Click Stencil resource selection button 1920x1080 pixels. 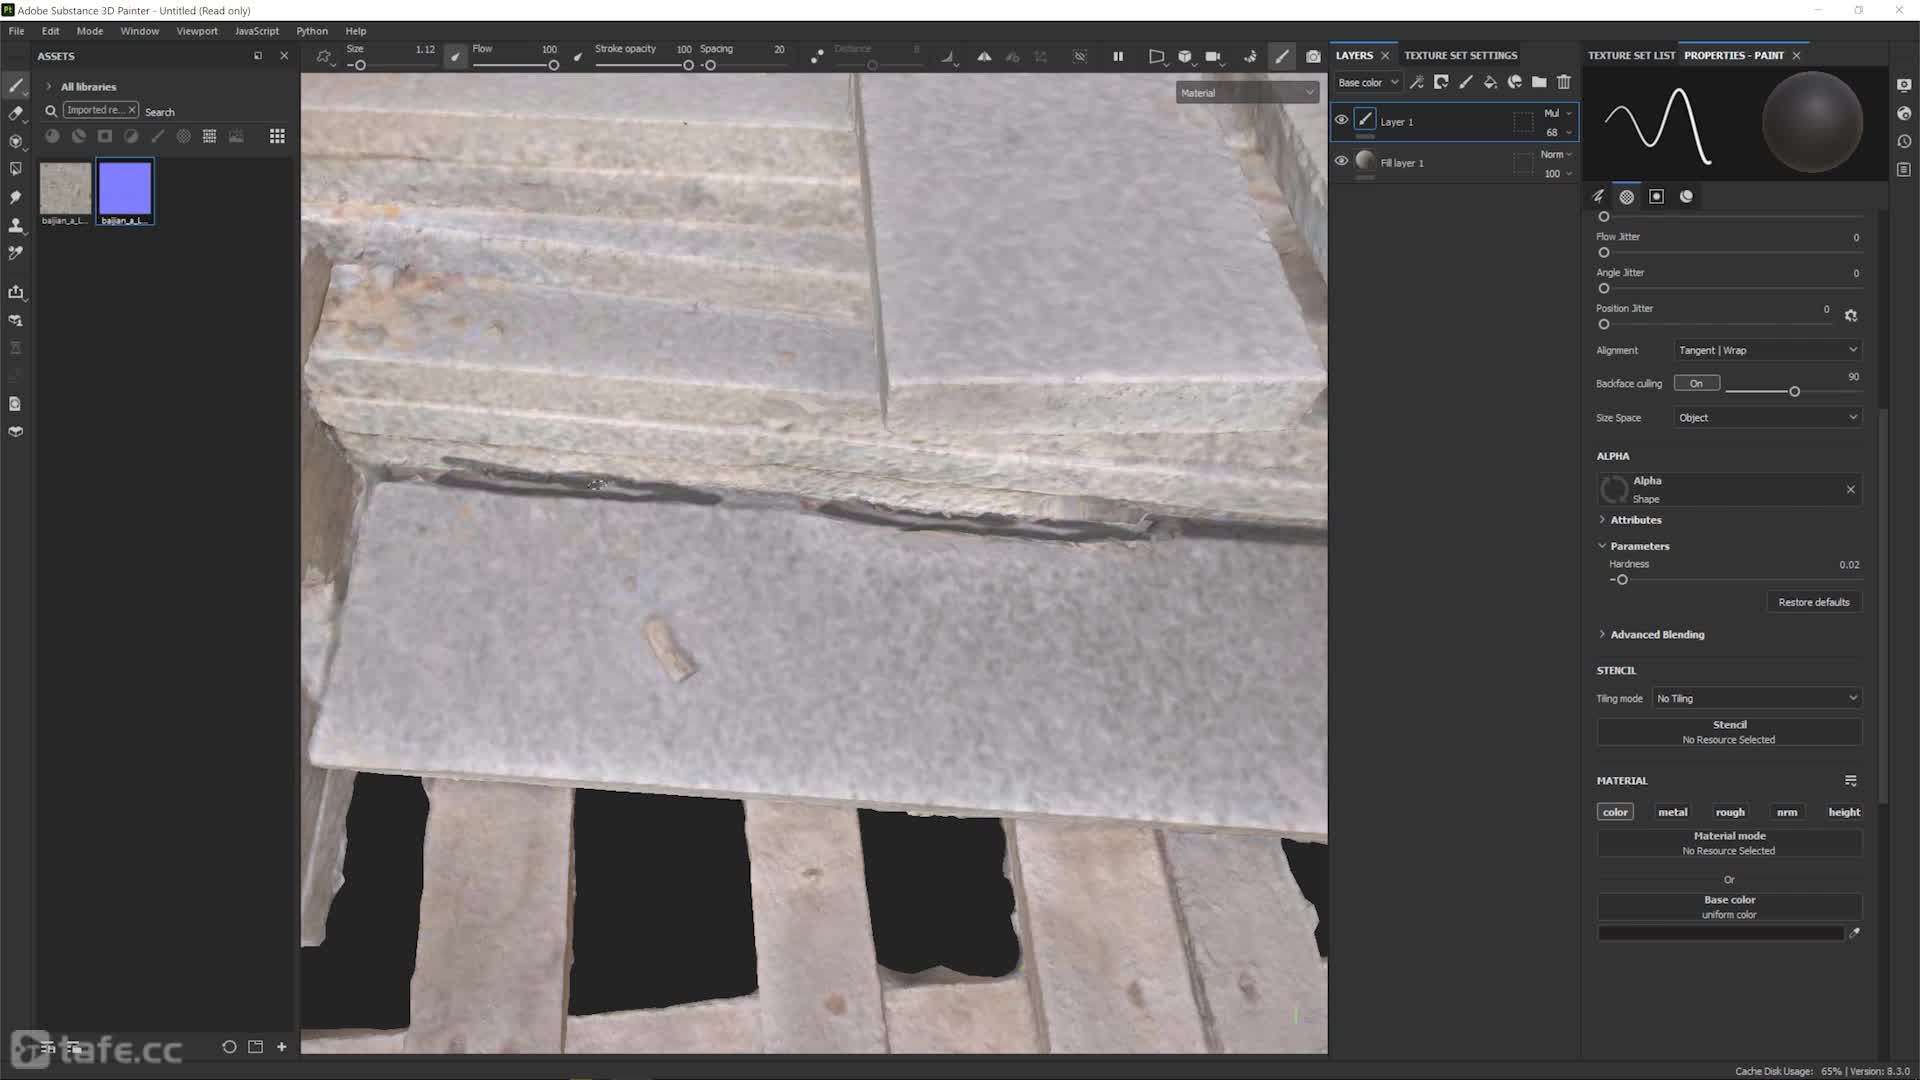(1729, 732)
